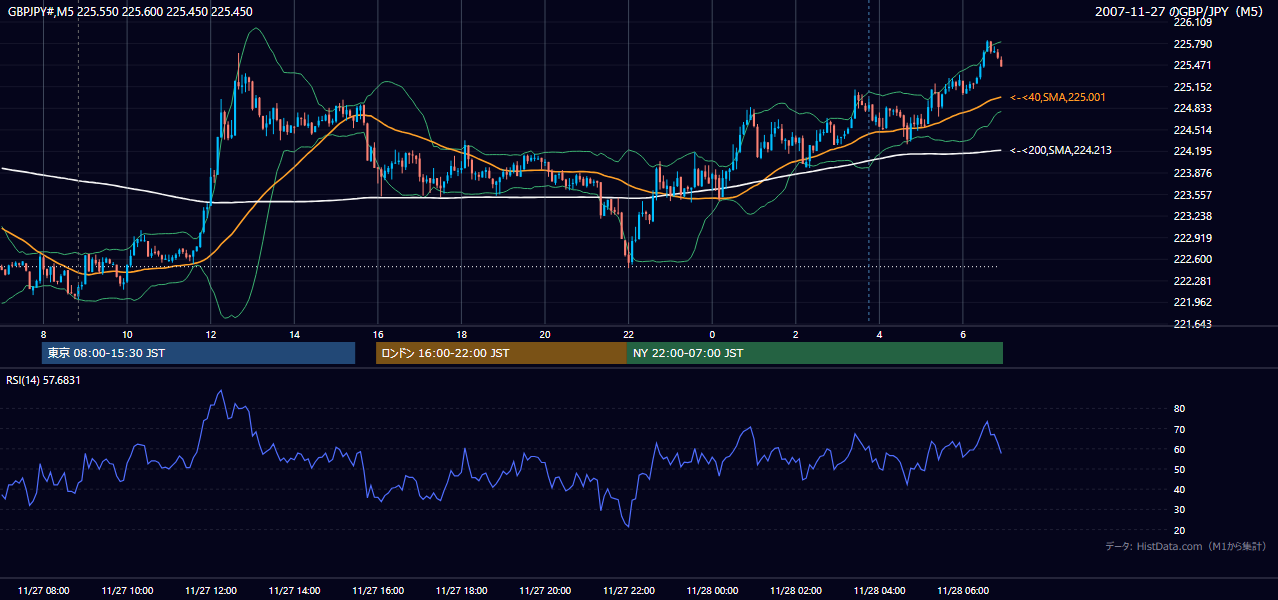
Task: Click hour label 12 under price chart
Action: [211, 334]
